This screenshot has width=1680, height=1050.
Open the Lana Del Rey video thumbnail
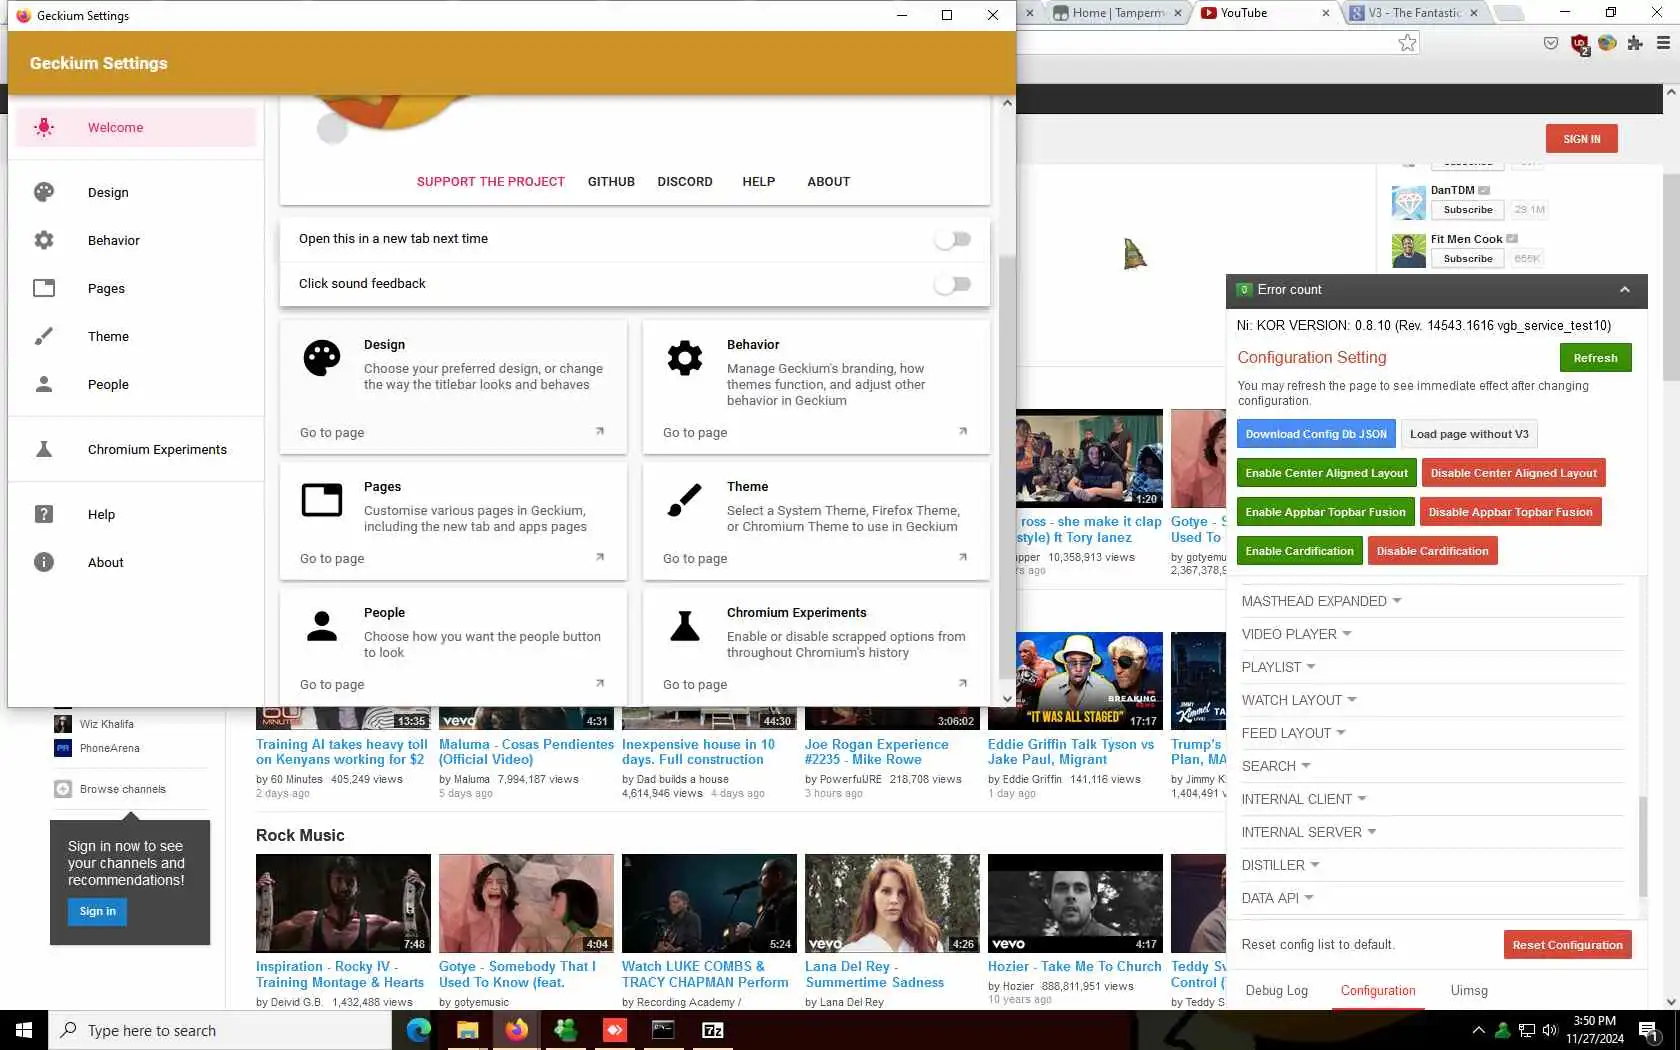coord(892,903)
